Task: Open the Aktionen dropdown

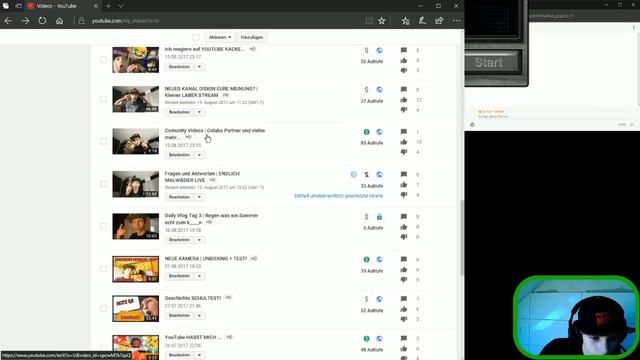Action: pyautogui.click(x=220, y=37)
